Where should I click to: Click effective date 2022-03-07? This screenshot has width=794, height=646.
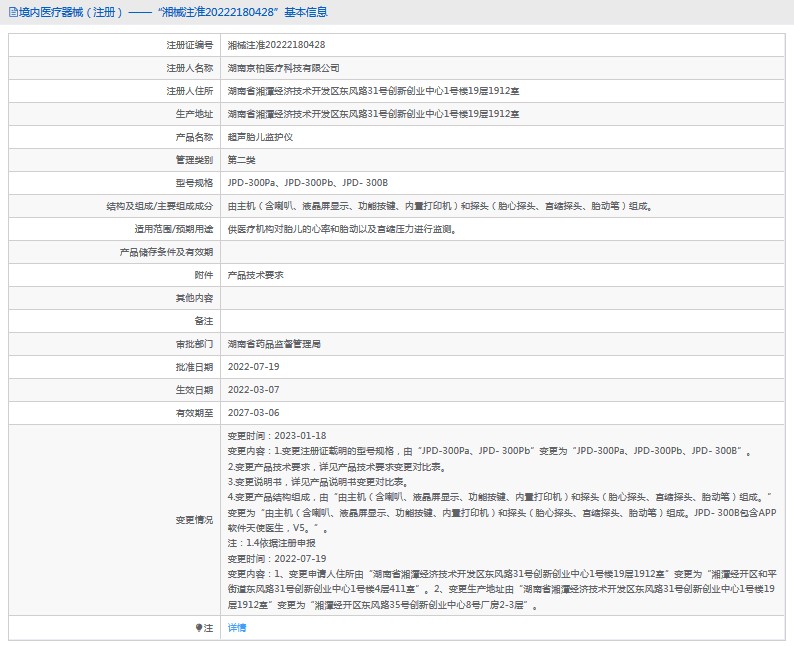(253, 390)
